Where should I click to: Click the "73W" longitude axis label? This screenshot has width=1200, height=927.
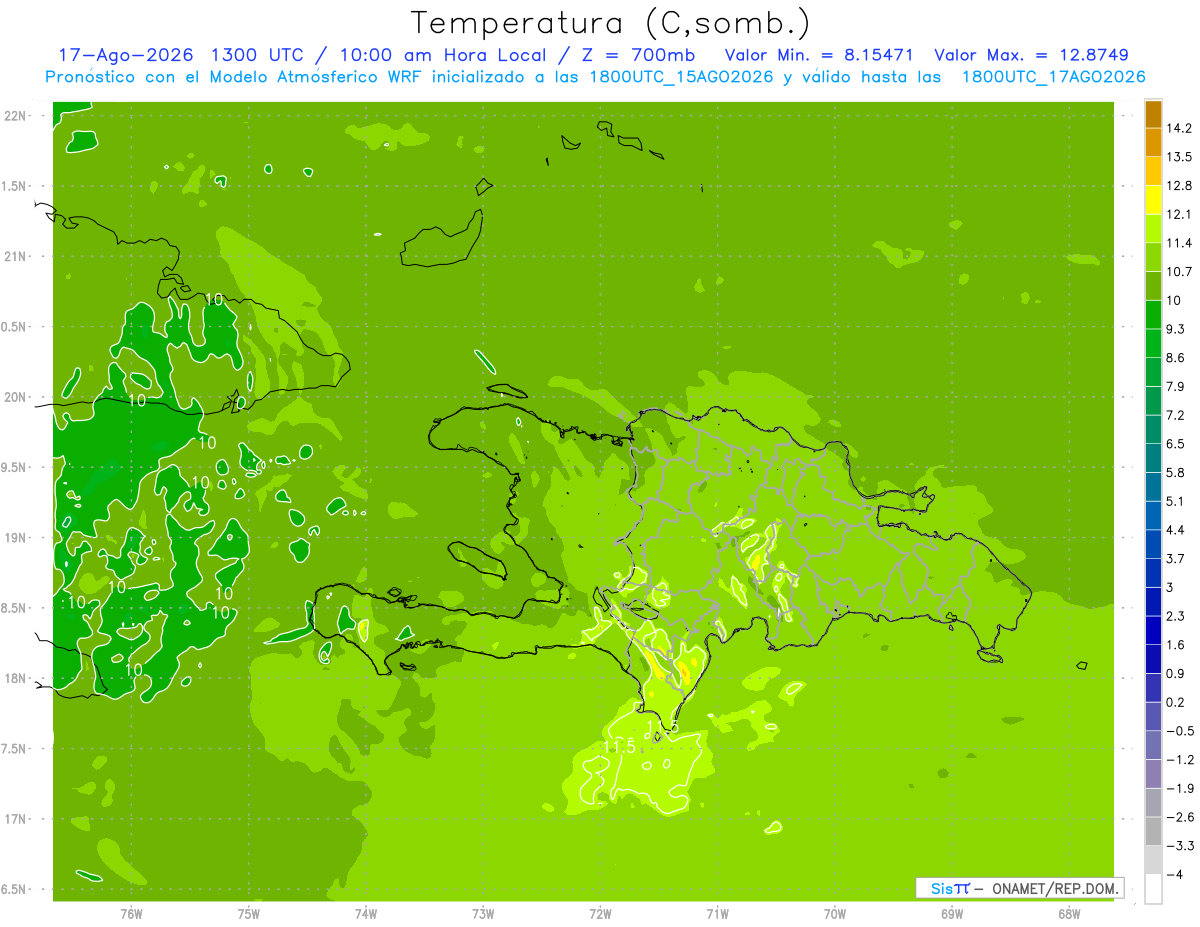483,913
